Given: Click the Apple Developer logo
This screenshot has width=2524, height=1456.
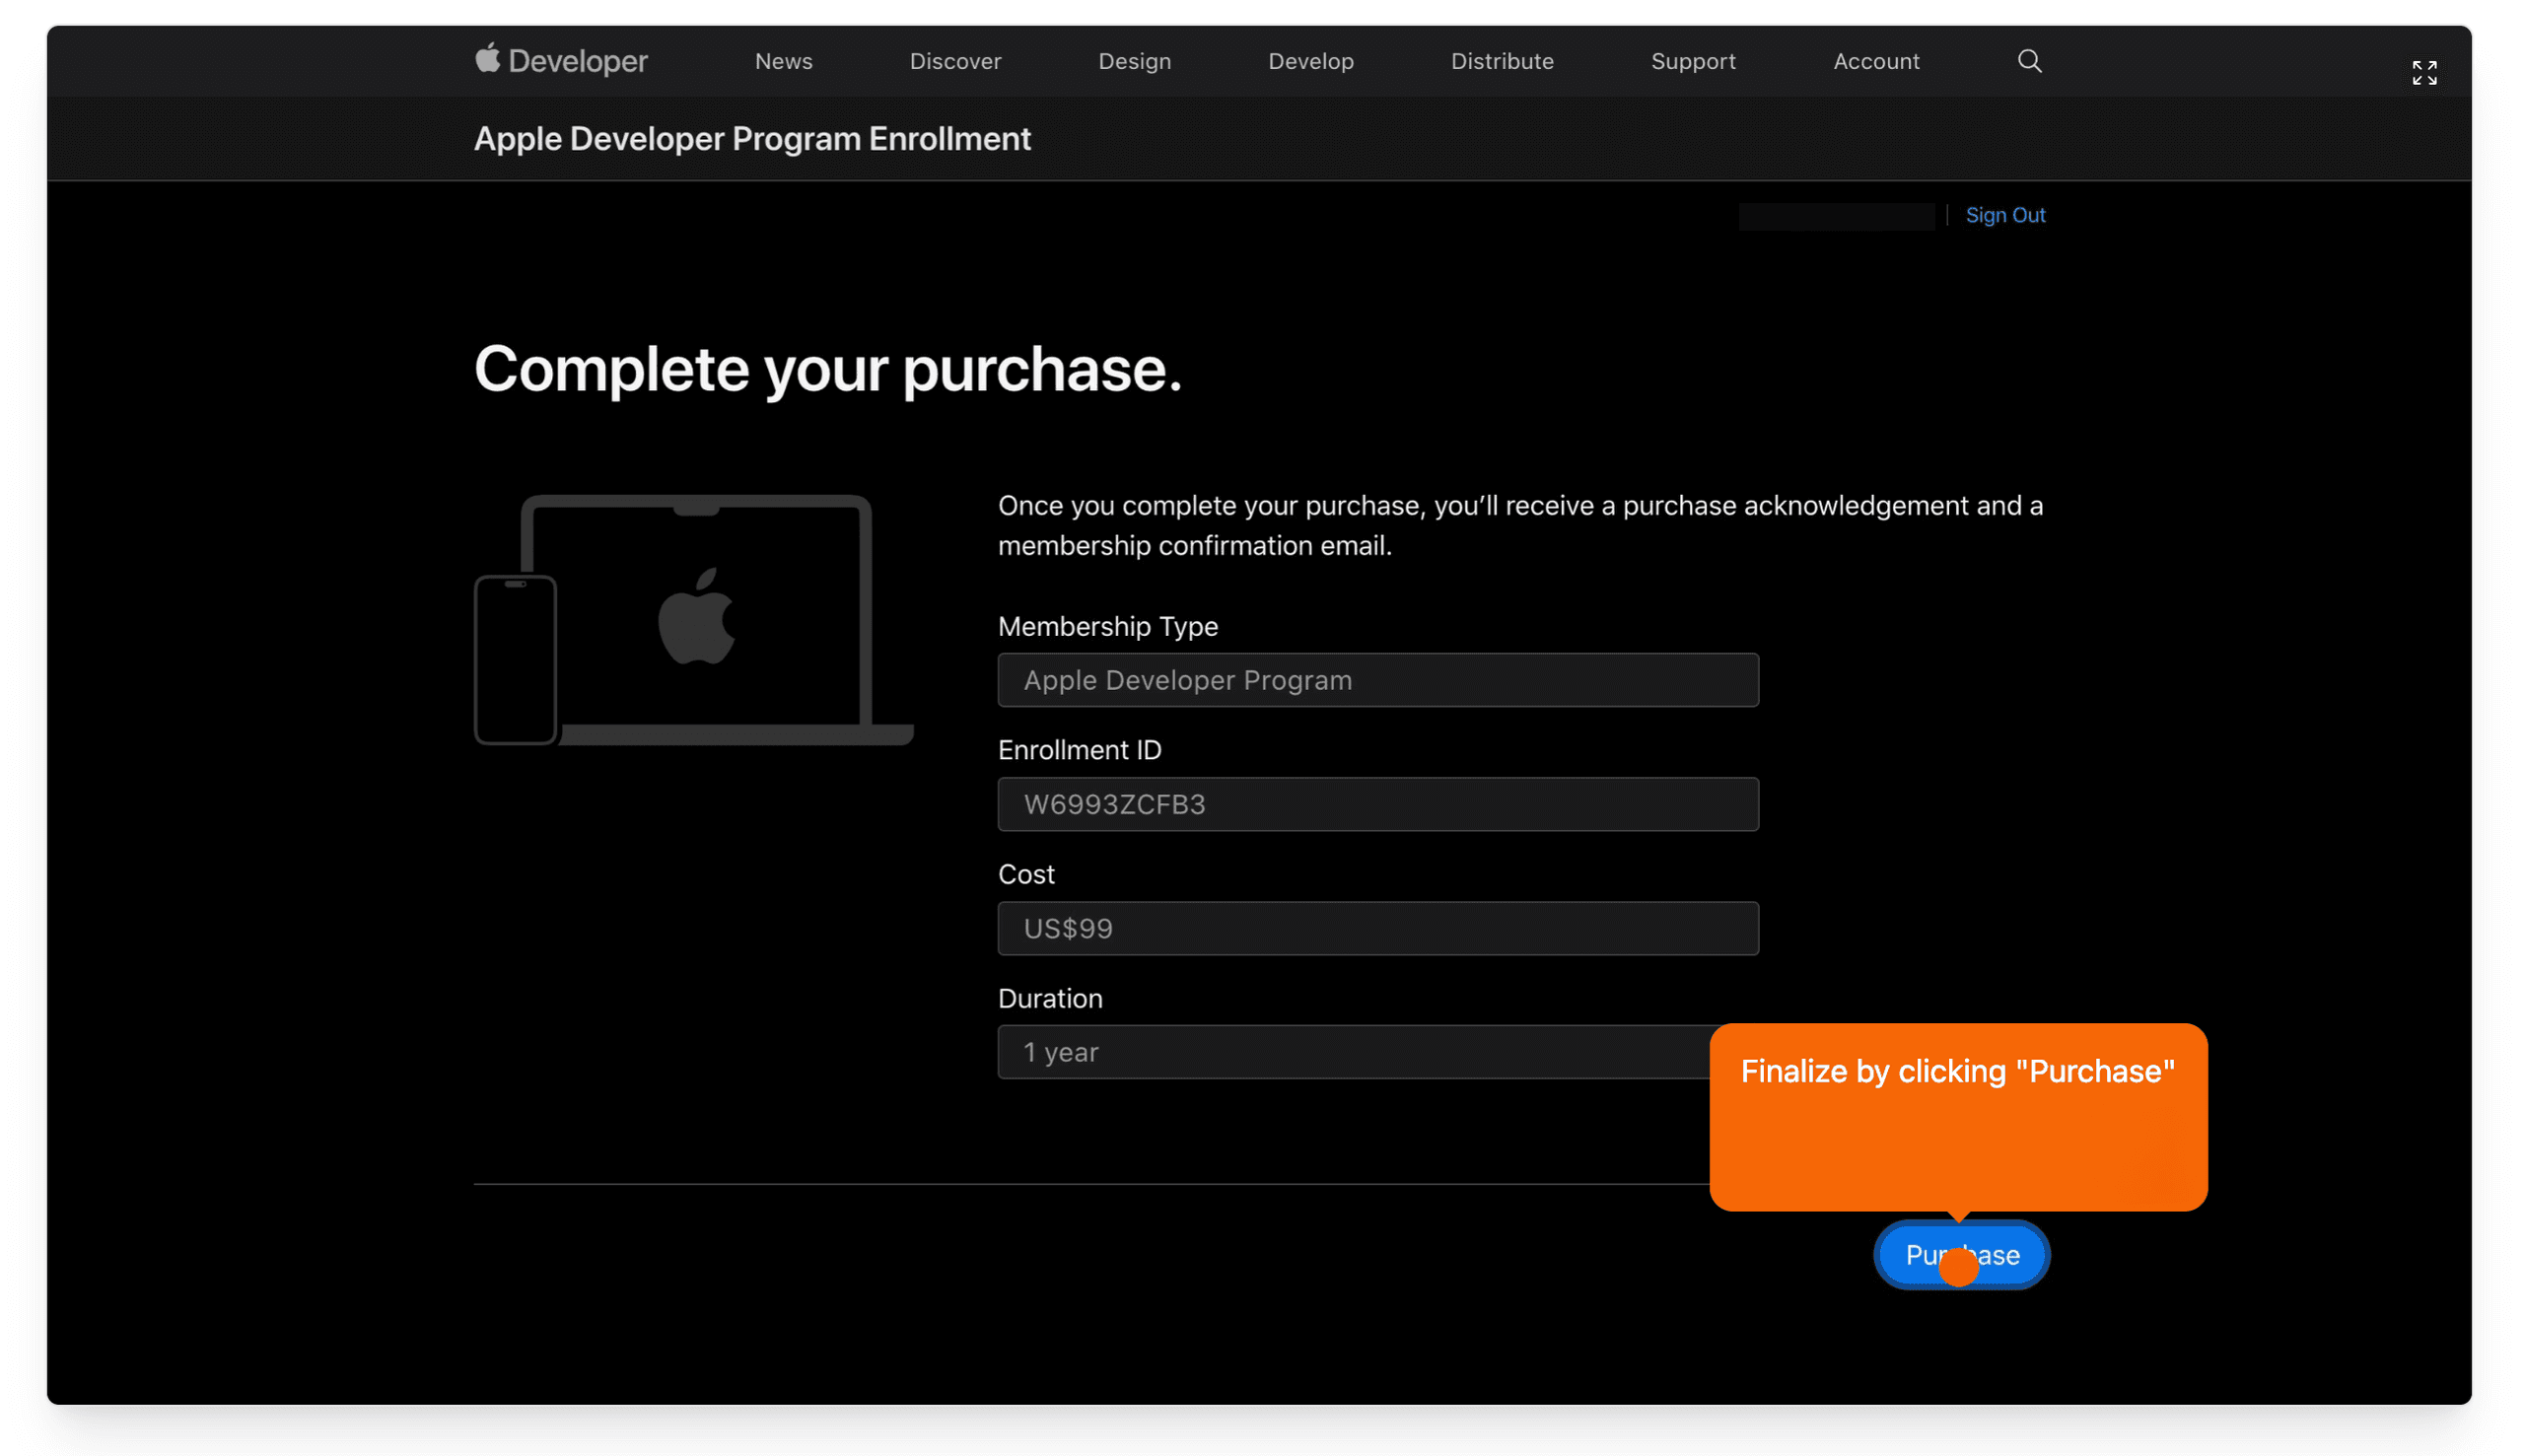Looking at the screenshot, I should pos(560,60).
